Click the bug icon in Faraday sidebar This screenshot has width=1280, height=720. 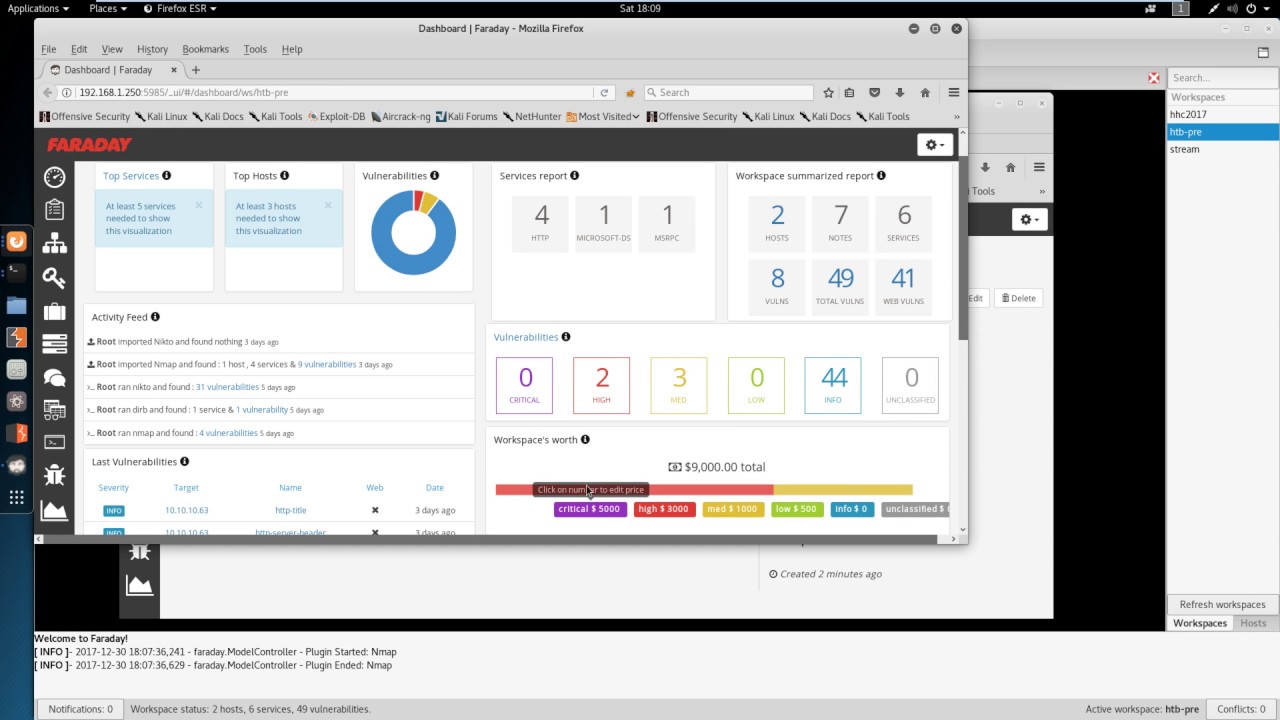pyautogui.click(x=54, y=475)
